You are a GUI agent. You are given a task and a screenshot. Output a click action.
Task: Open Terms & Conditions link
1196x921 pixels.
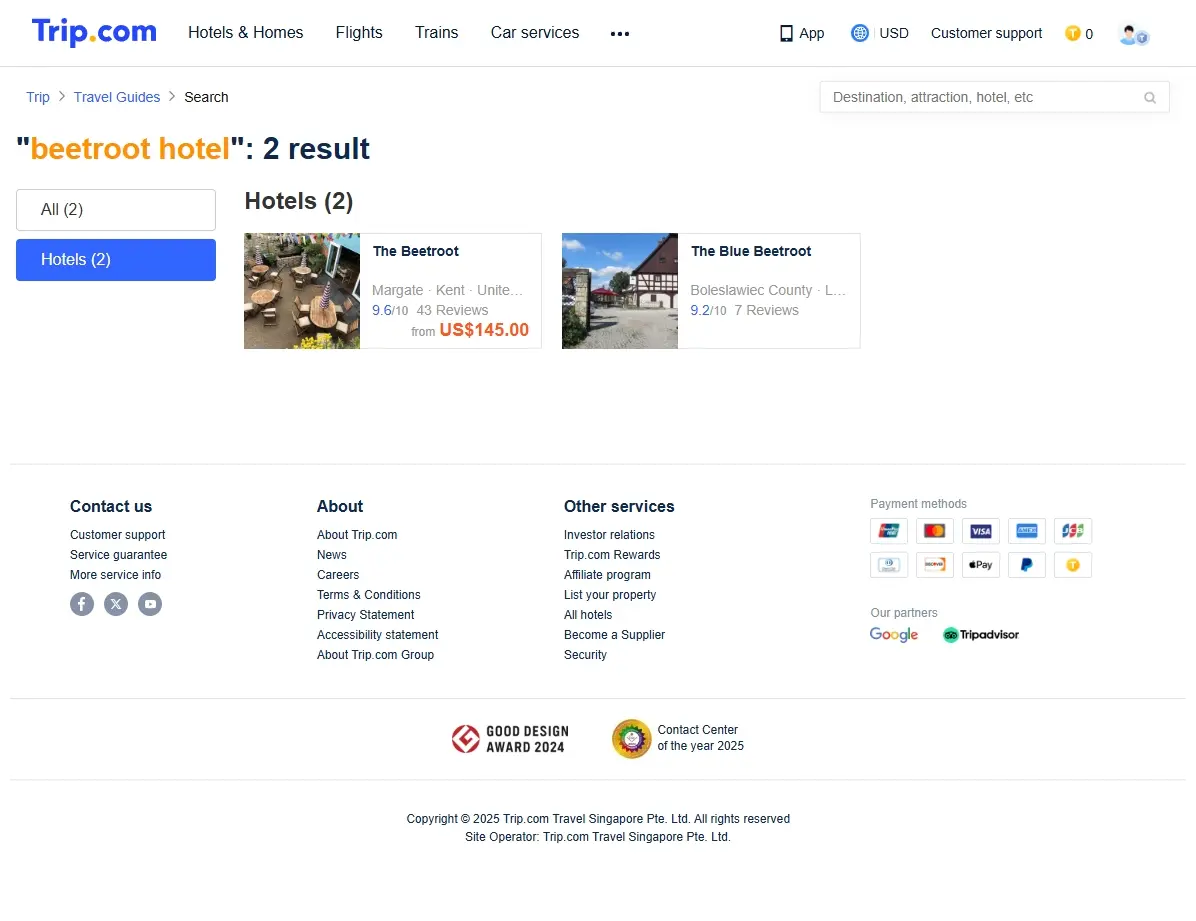(368, 594)
